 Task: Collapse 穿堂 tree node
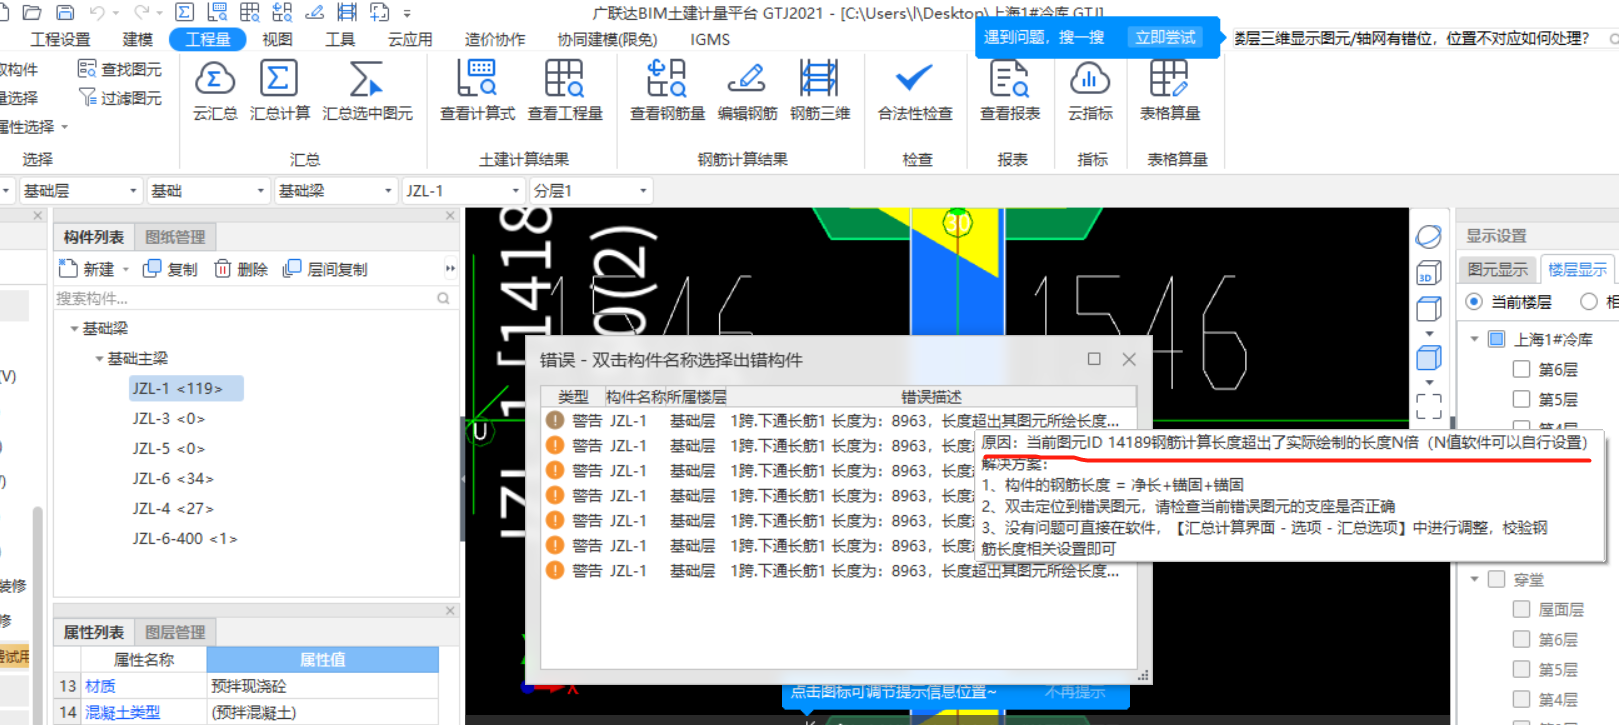click(1474, 579)
